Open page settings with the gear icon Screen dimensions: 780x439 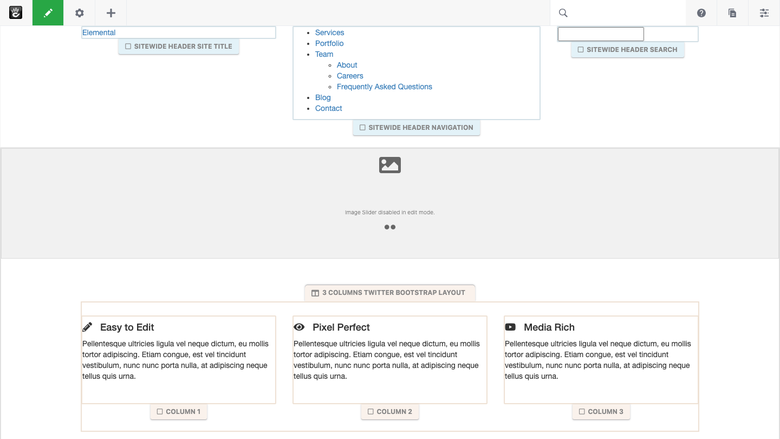[79, 13]
